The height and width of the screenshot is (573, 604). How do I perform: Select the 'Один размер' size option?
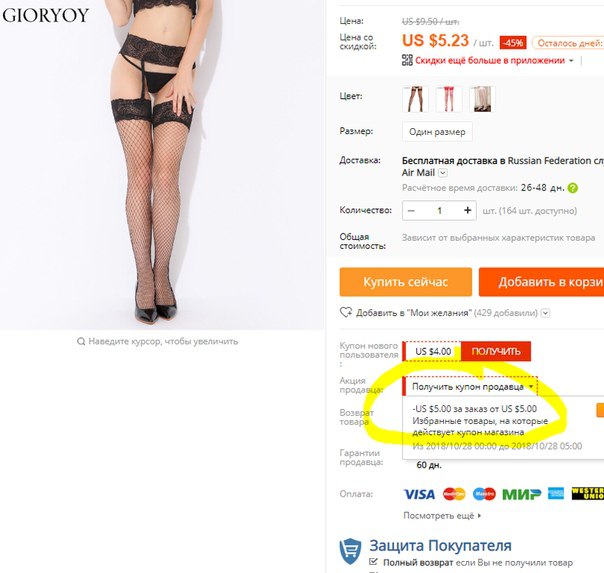(x=437, y=132)
